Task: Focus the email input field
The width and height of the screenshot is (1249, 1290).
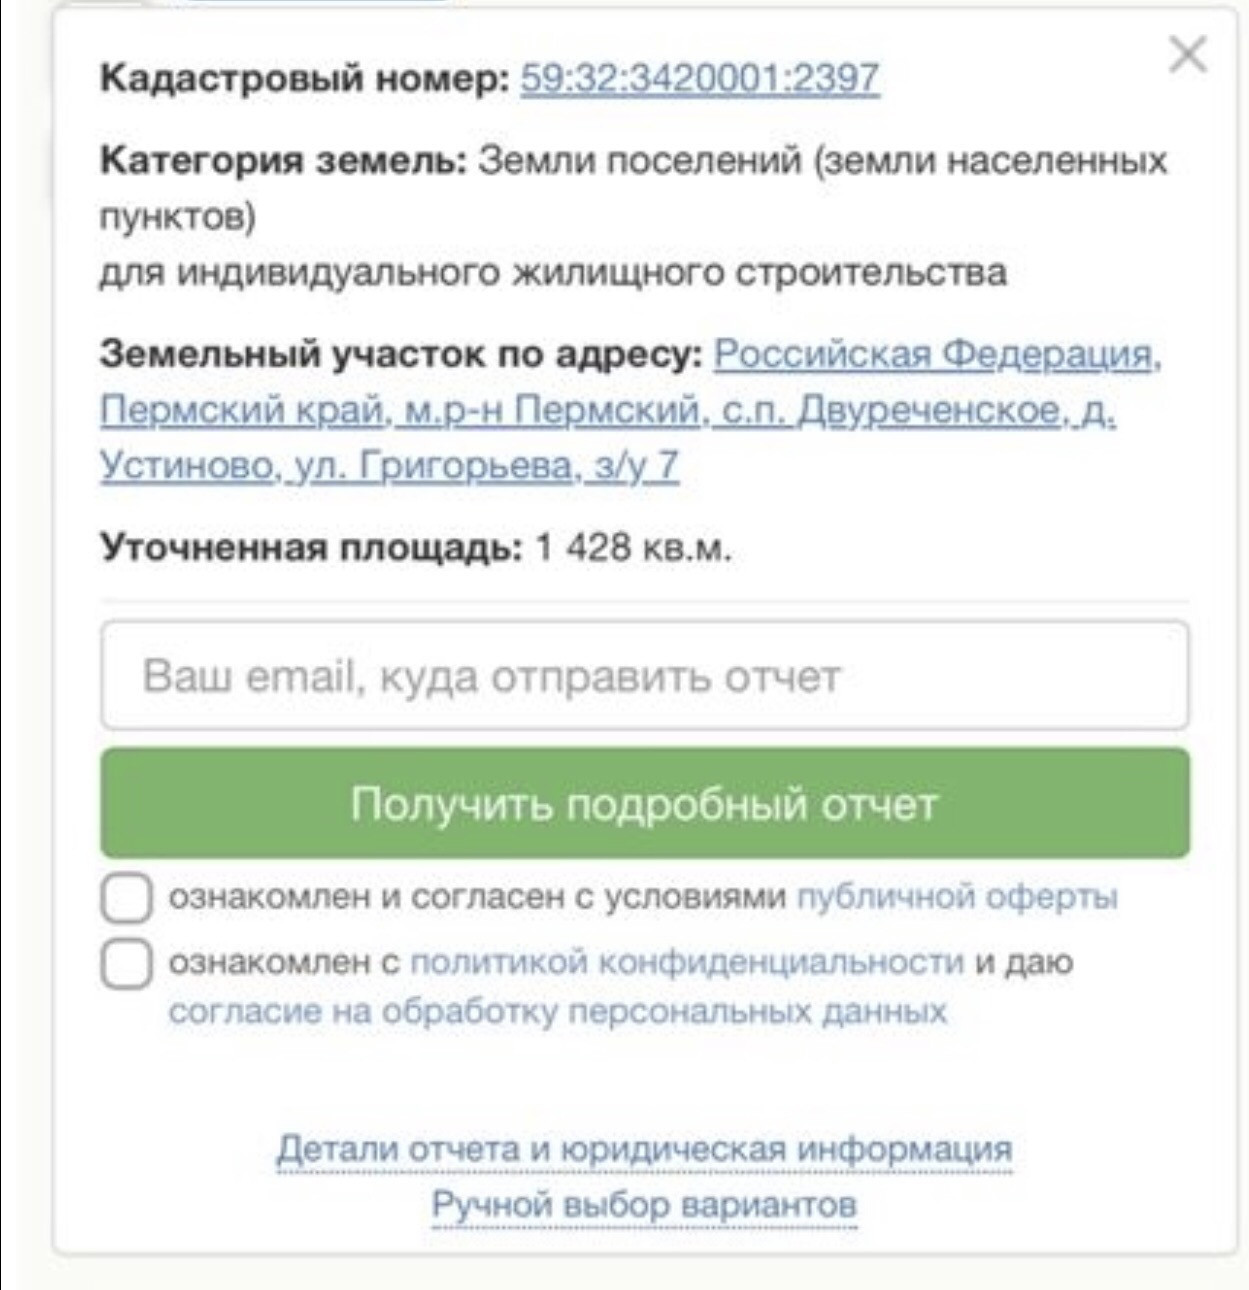Action: (644, 676)
